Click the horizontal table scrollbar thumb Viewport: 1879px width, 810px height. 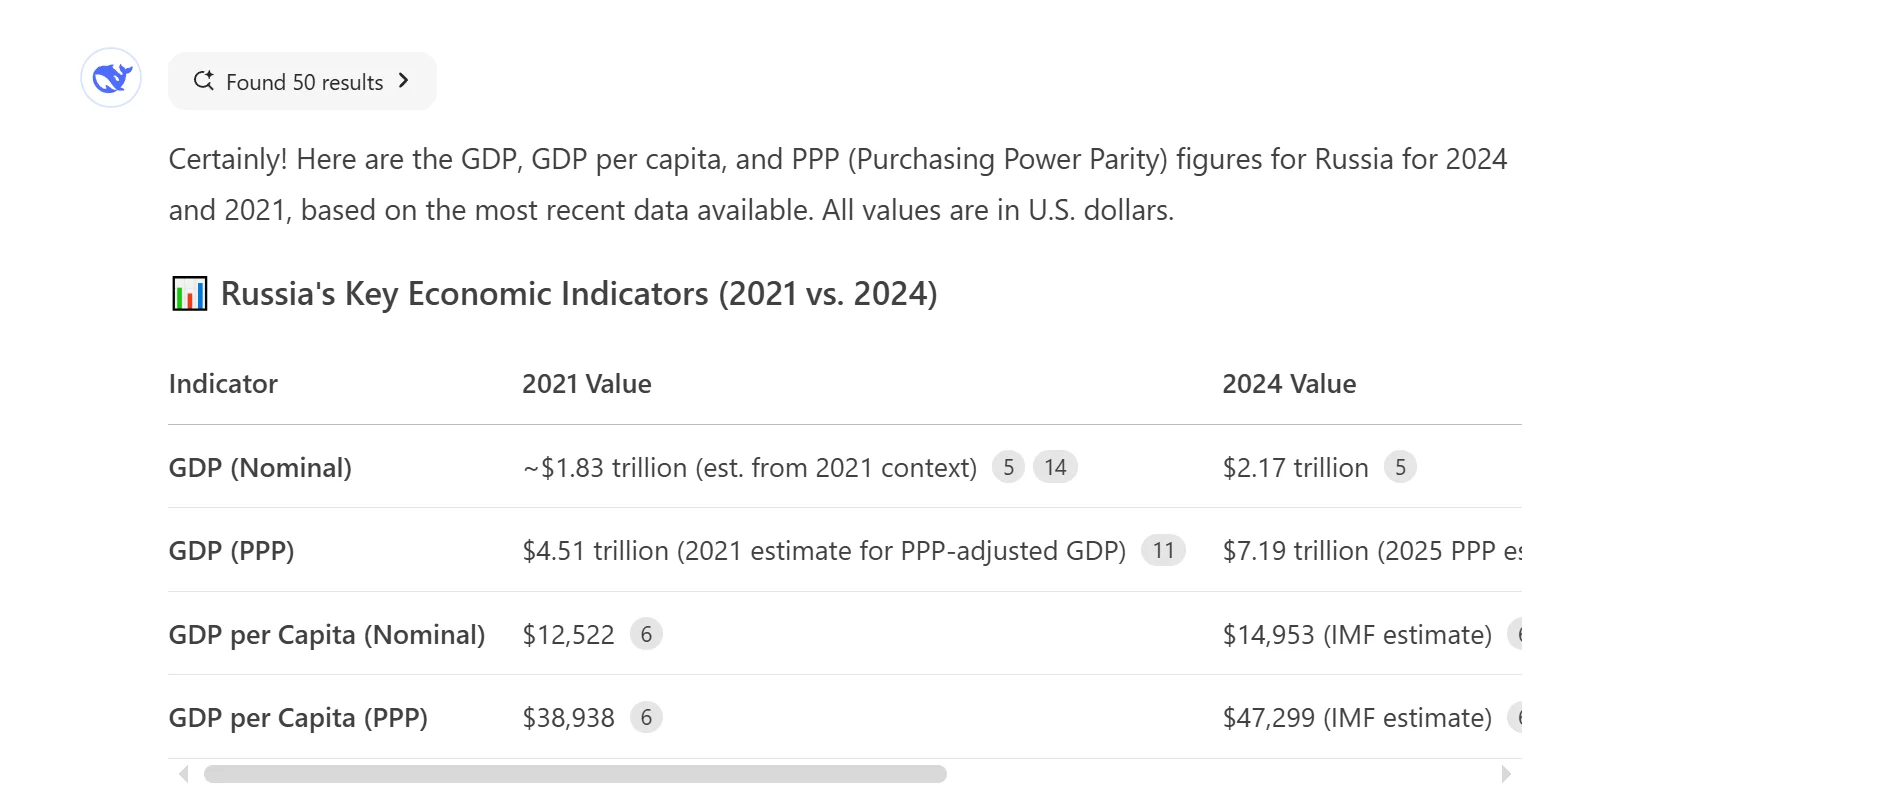575,774
